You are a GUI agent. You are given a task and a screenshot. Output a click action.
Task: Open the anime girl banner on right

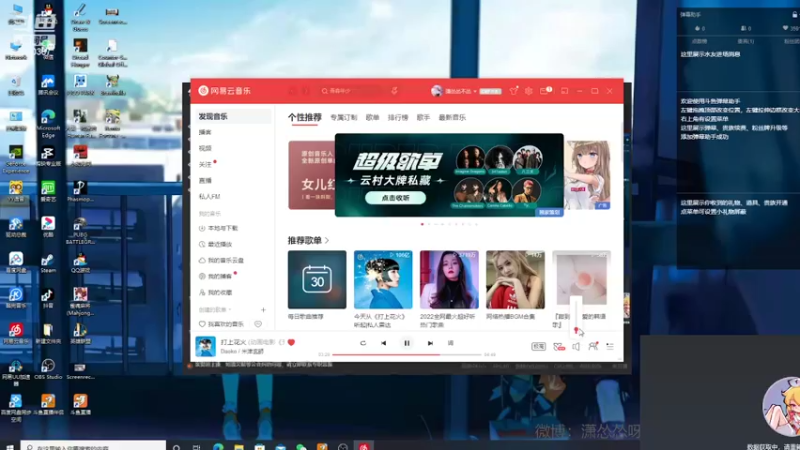click(x=587, y=175)
